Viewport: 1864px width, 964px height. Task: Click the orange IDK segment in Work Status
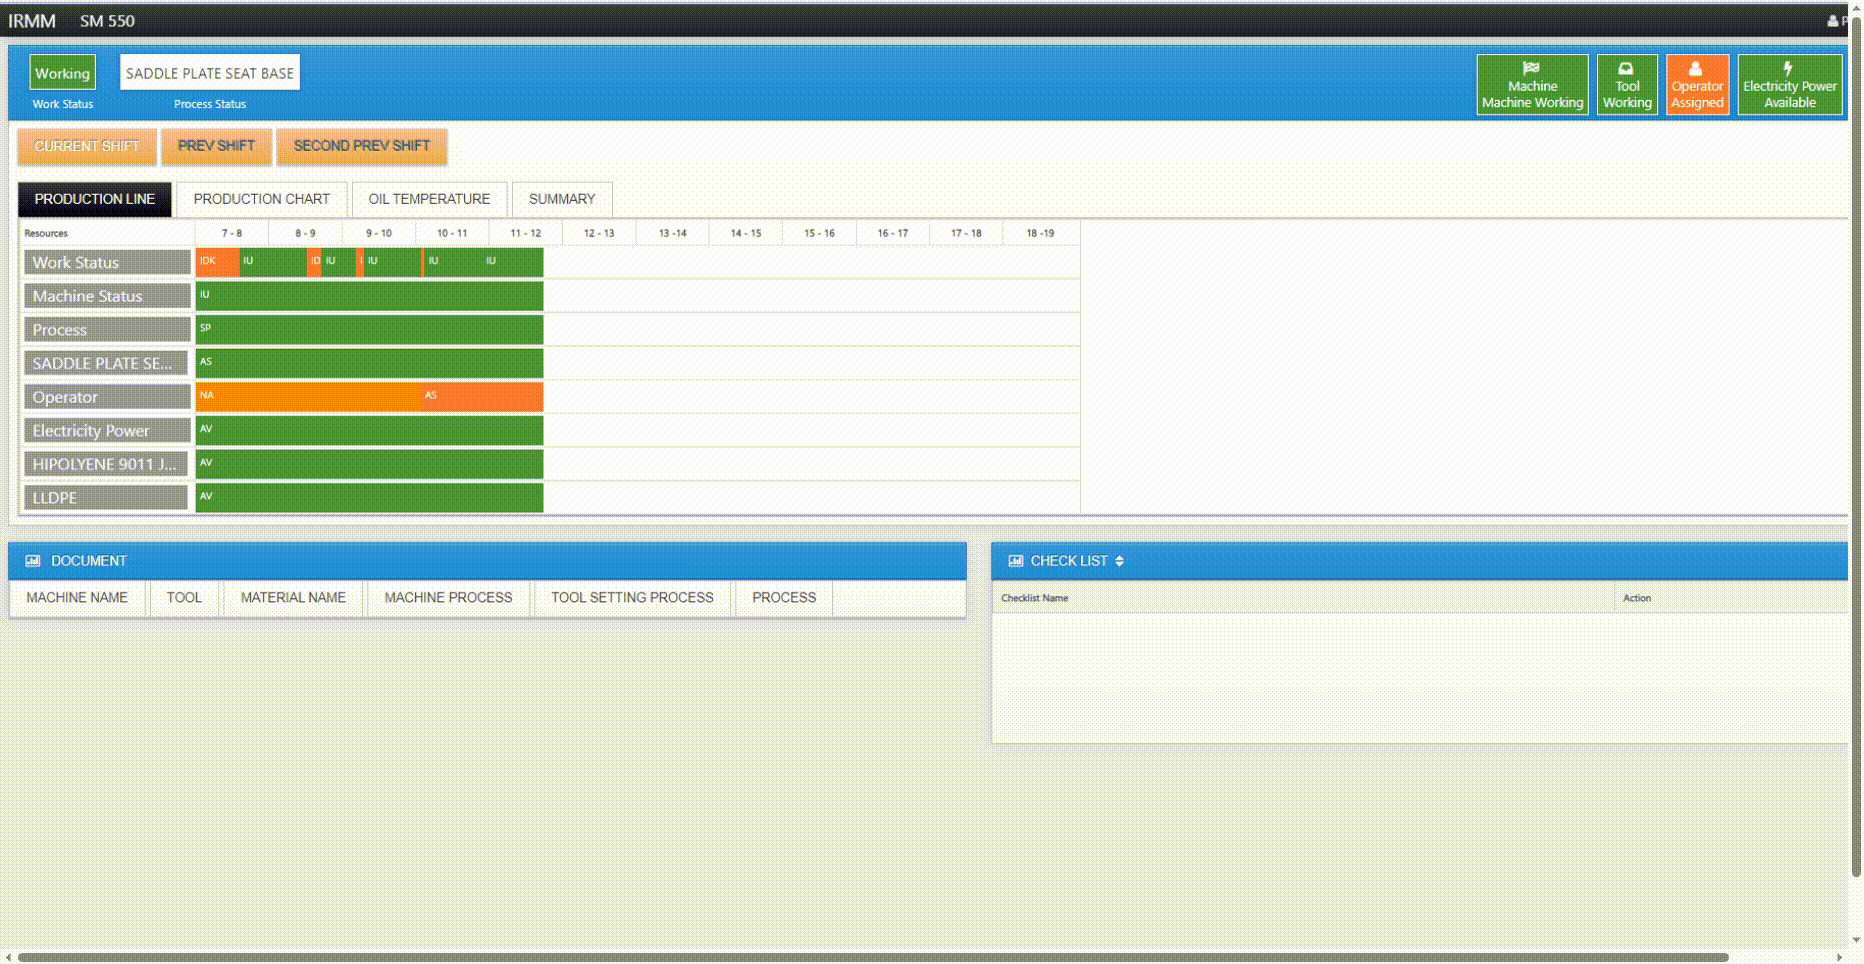[x=217, y=262]
